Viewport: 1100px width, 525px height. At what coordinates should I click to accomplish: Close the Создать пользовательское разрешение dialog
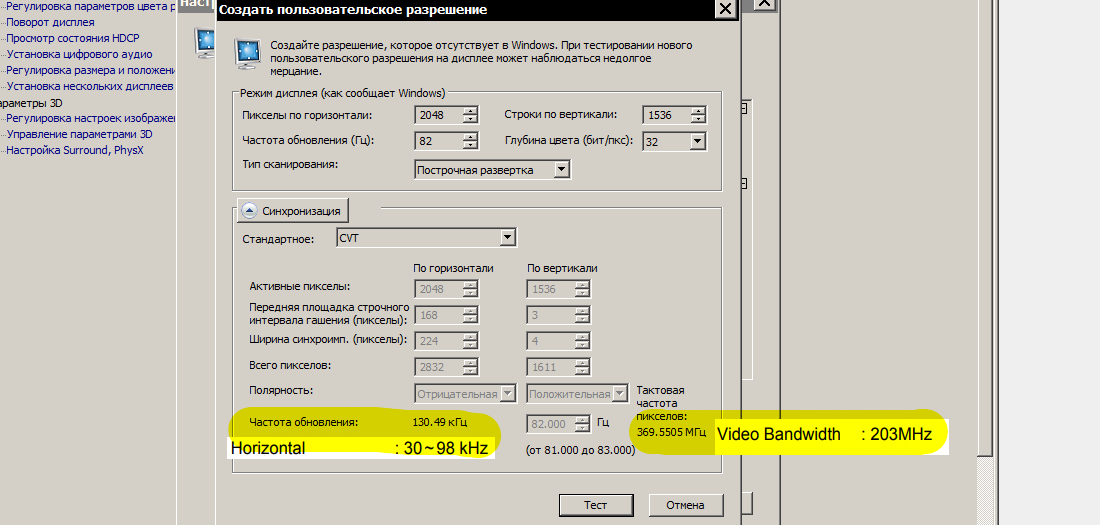pos(725,8)
